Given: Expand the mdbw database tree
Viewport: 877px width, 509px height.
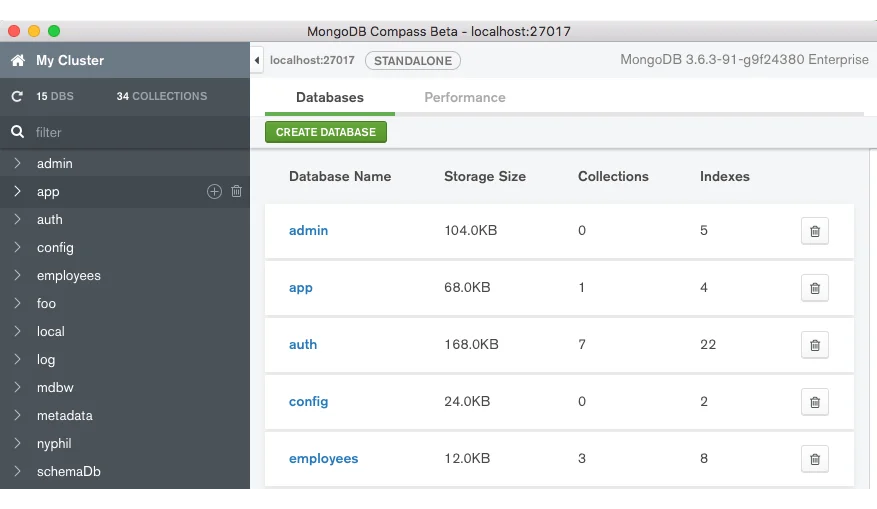Looking at the screenshot, I should point(17,387).
